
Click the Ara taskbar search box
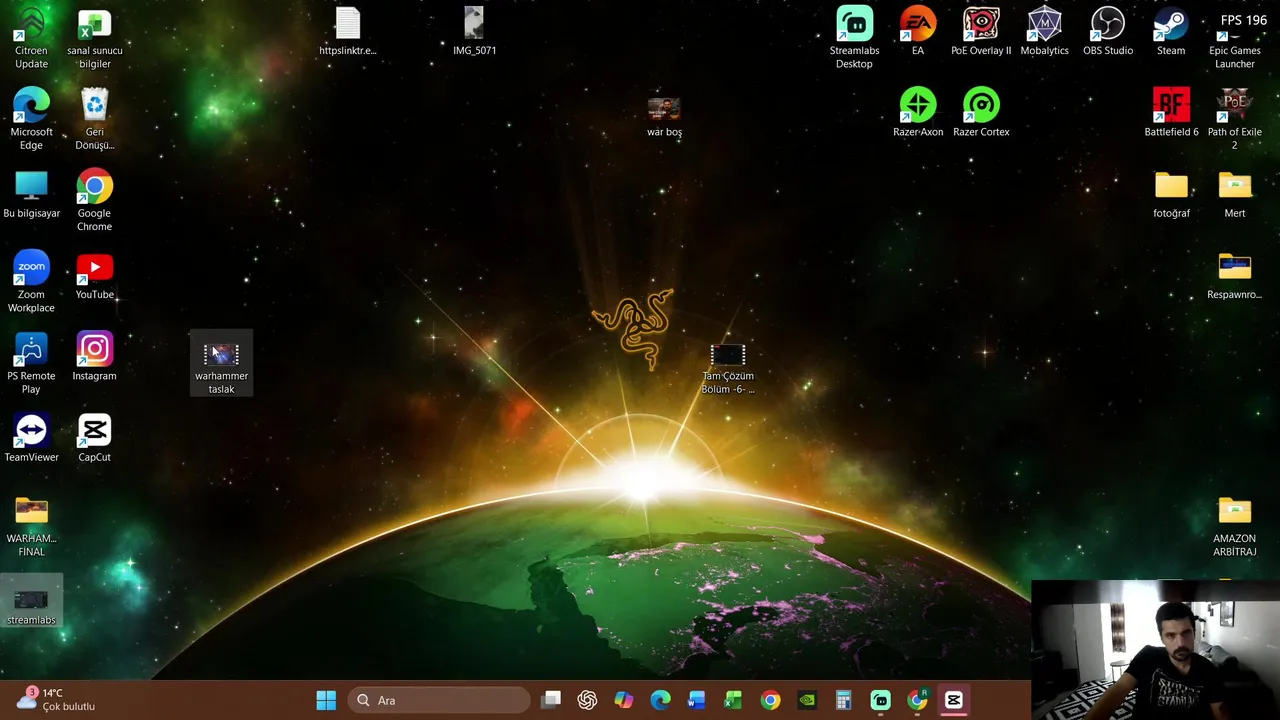tap(439, 700)
